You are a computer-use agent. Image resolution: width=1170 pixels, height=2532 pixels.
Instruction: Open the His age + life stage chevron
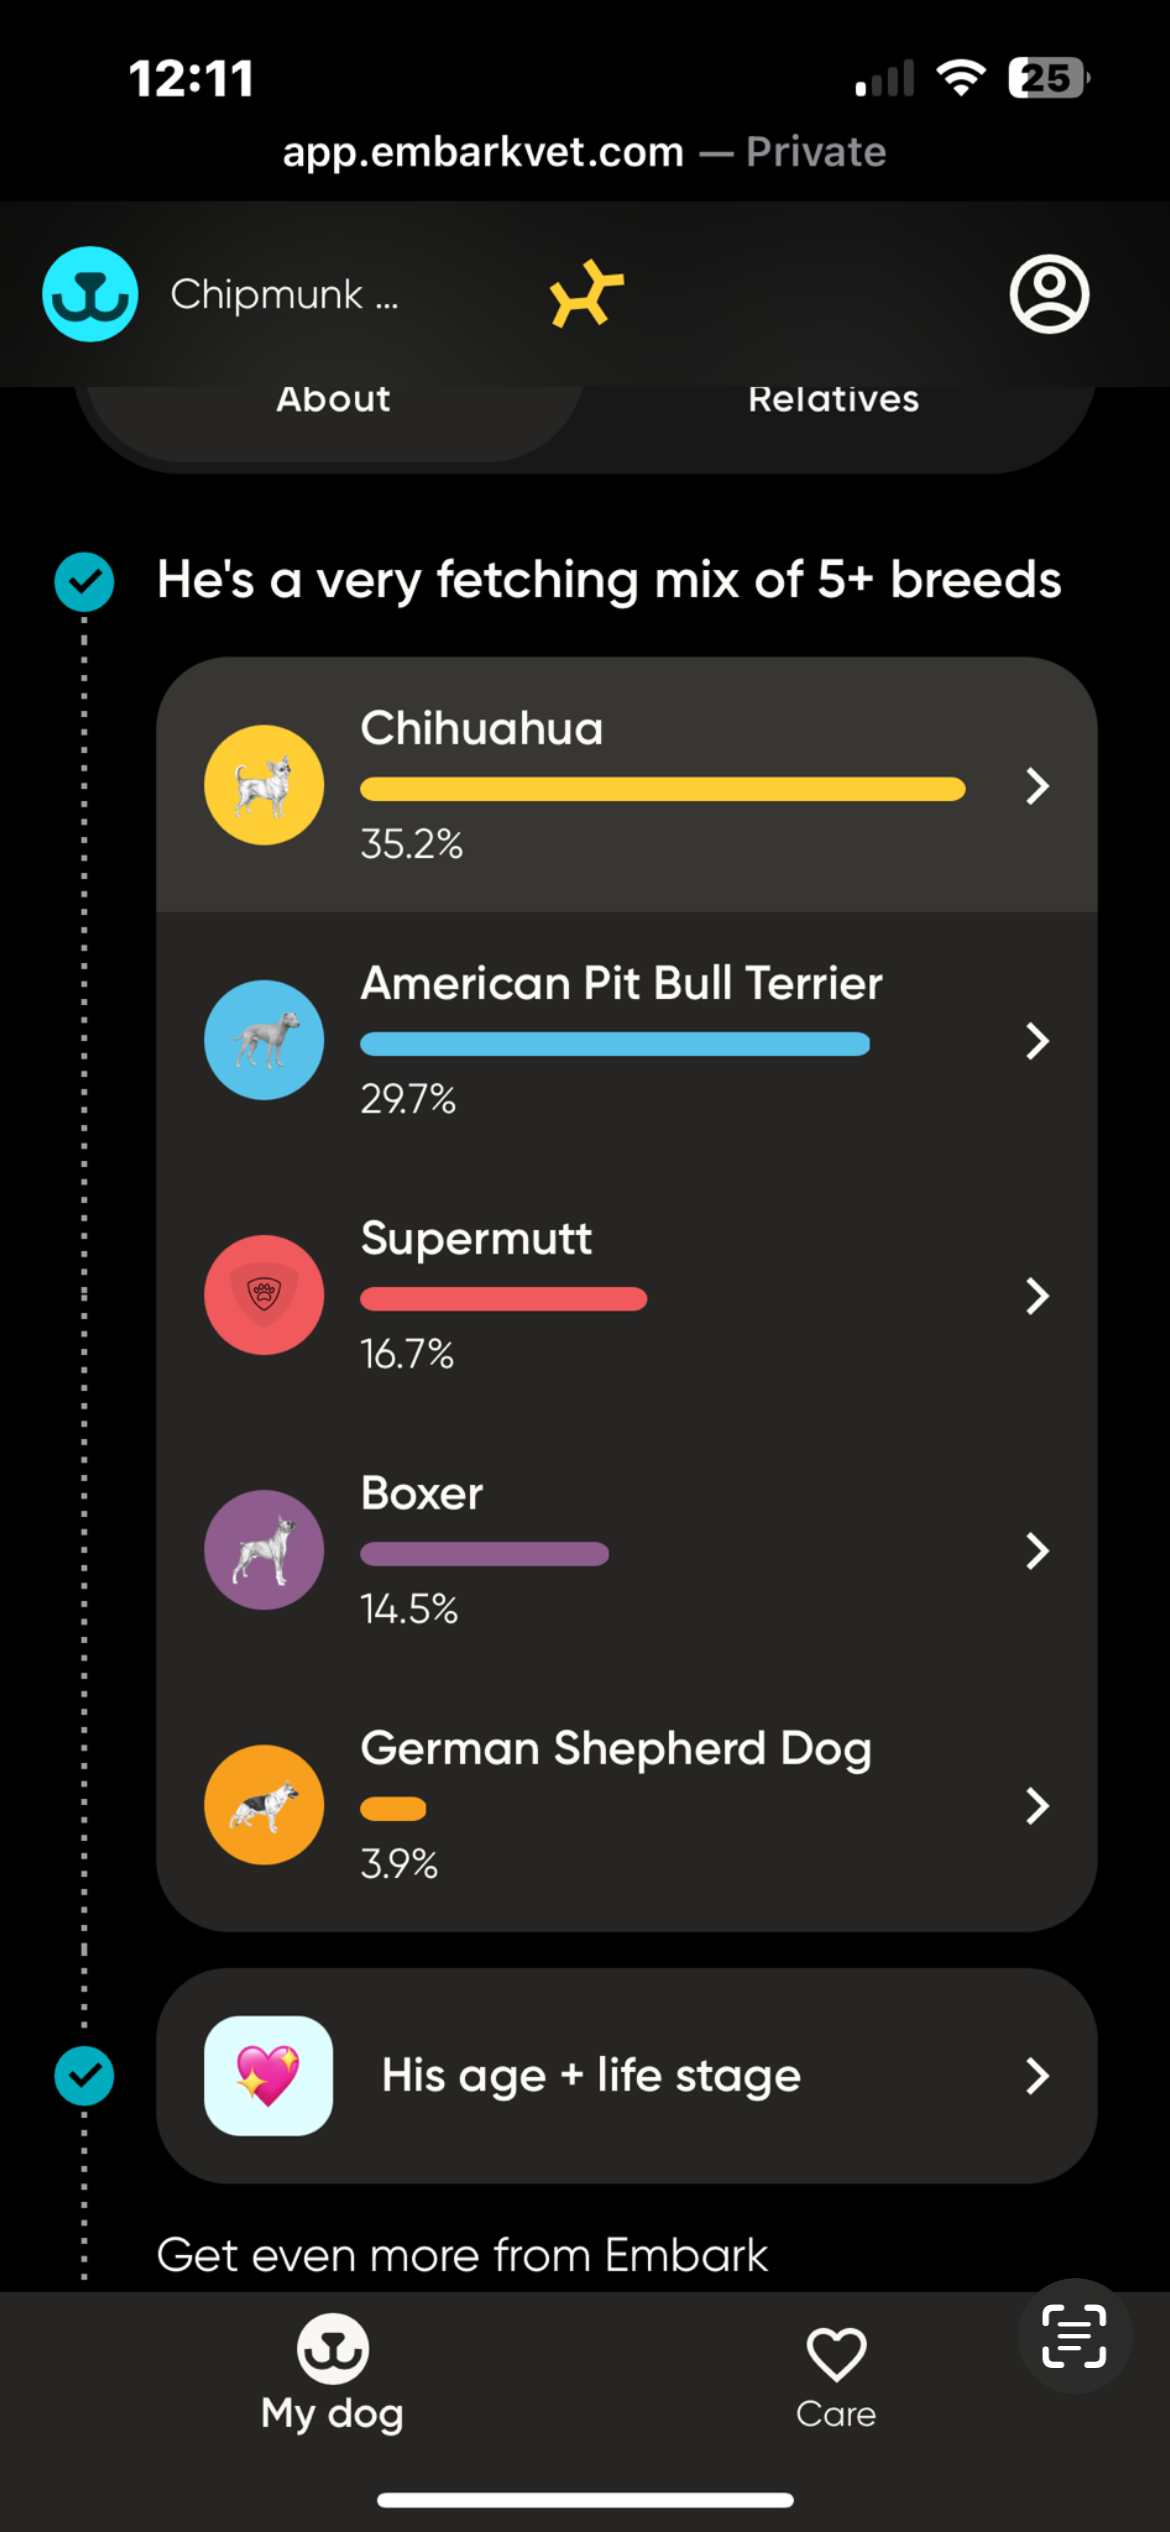tap(1038, 2076)
